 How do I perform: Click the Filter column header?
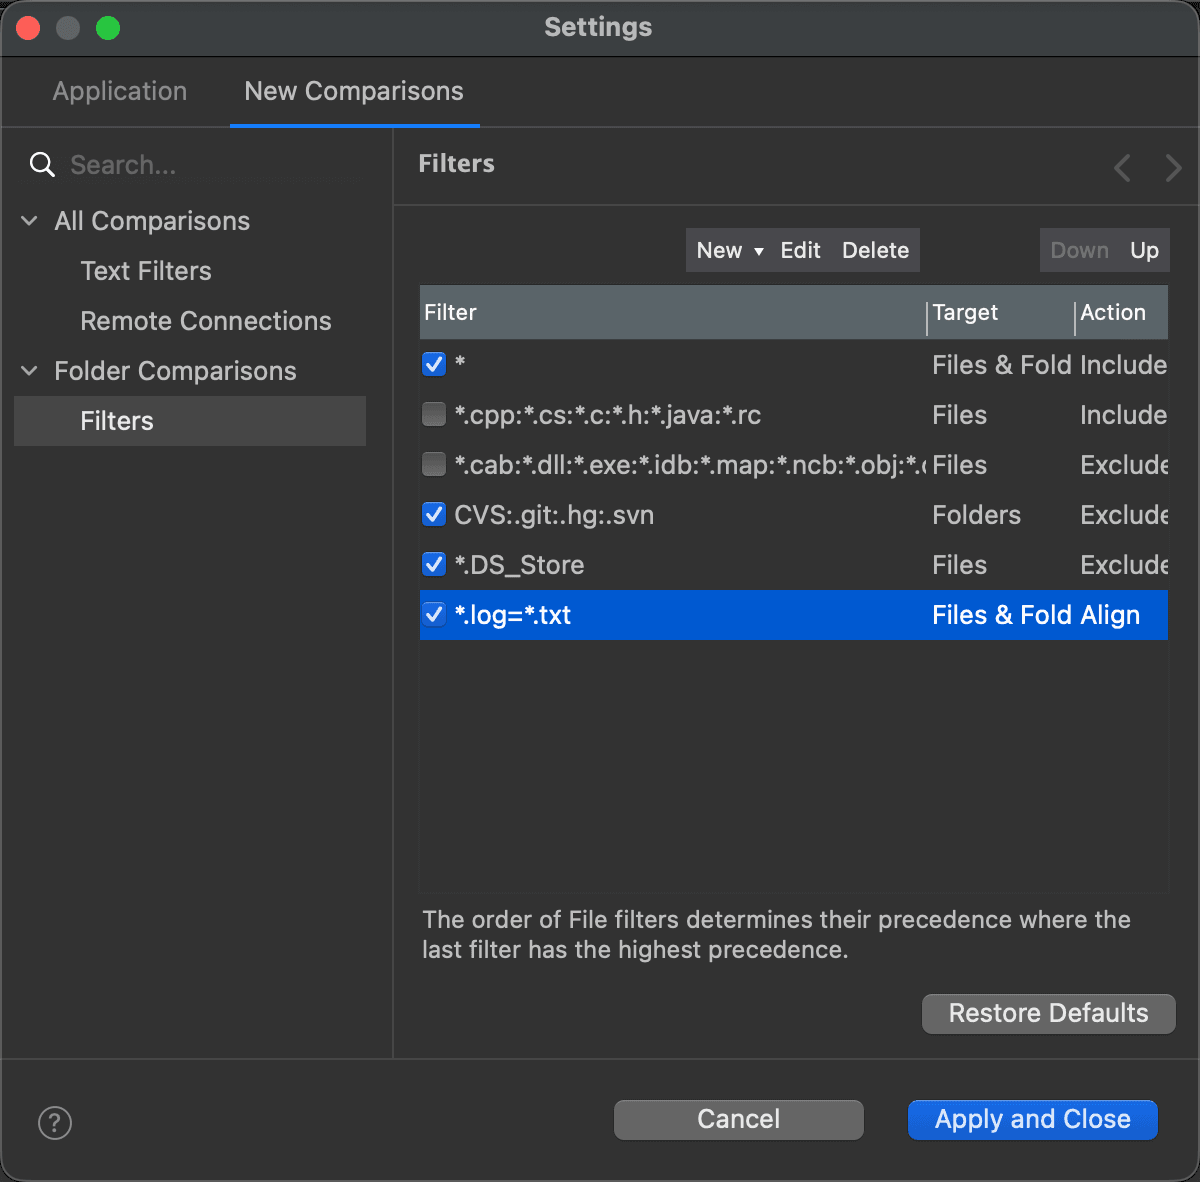coord(672,312)
